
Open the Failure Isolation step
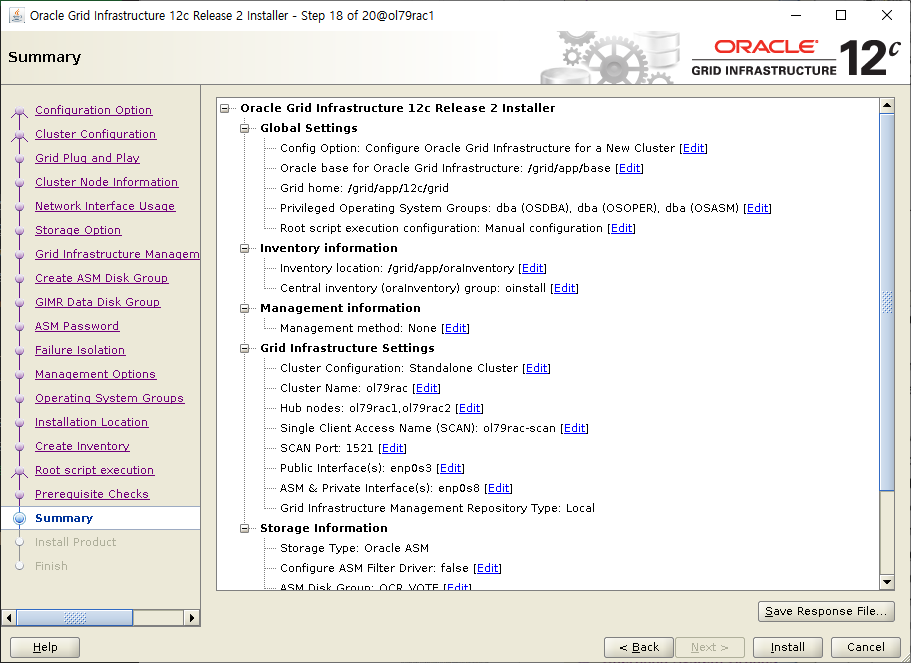tap(80, 350)
